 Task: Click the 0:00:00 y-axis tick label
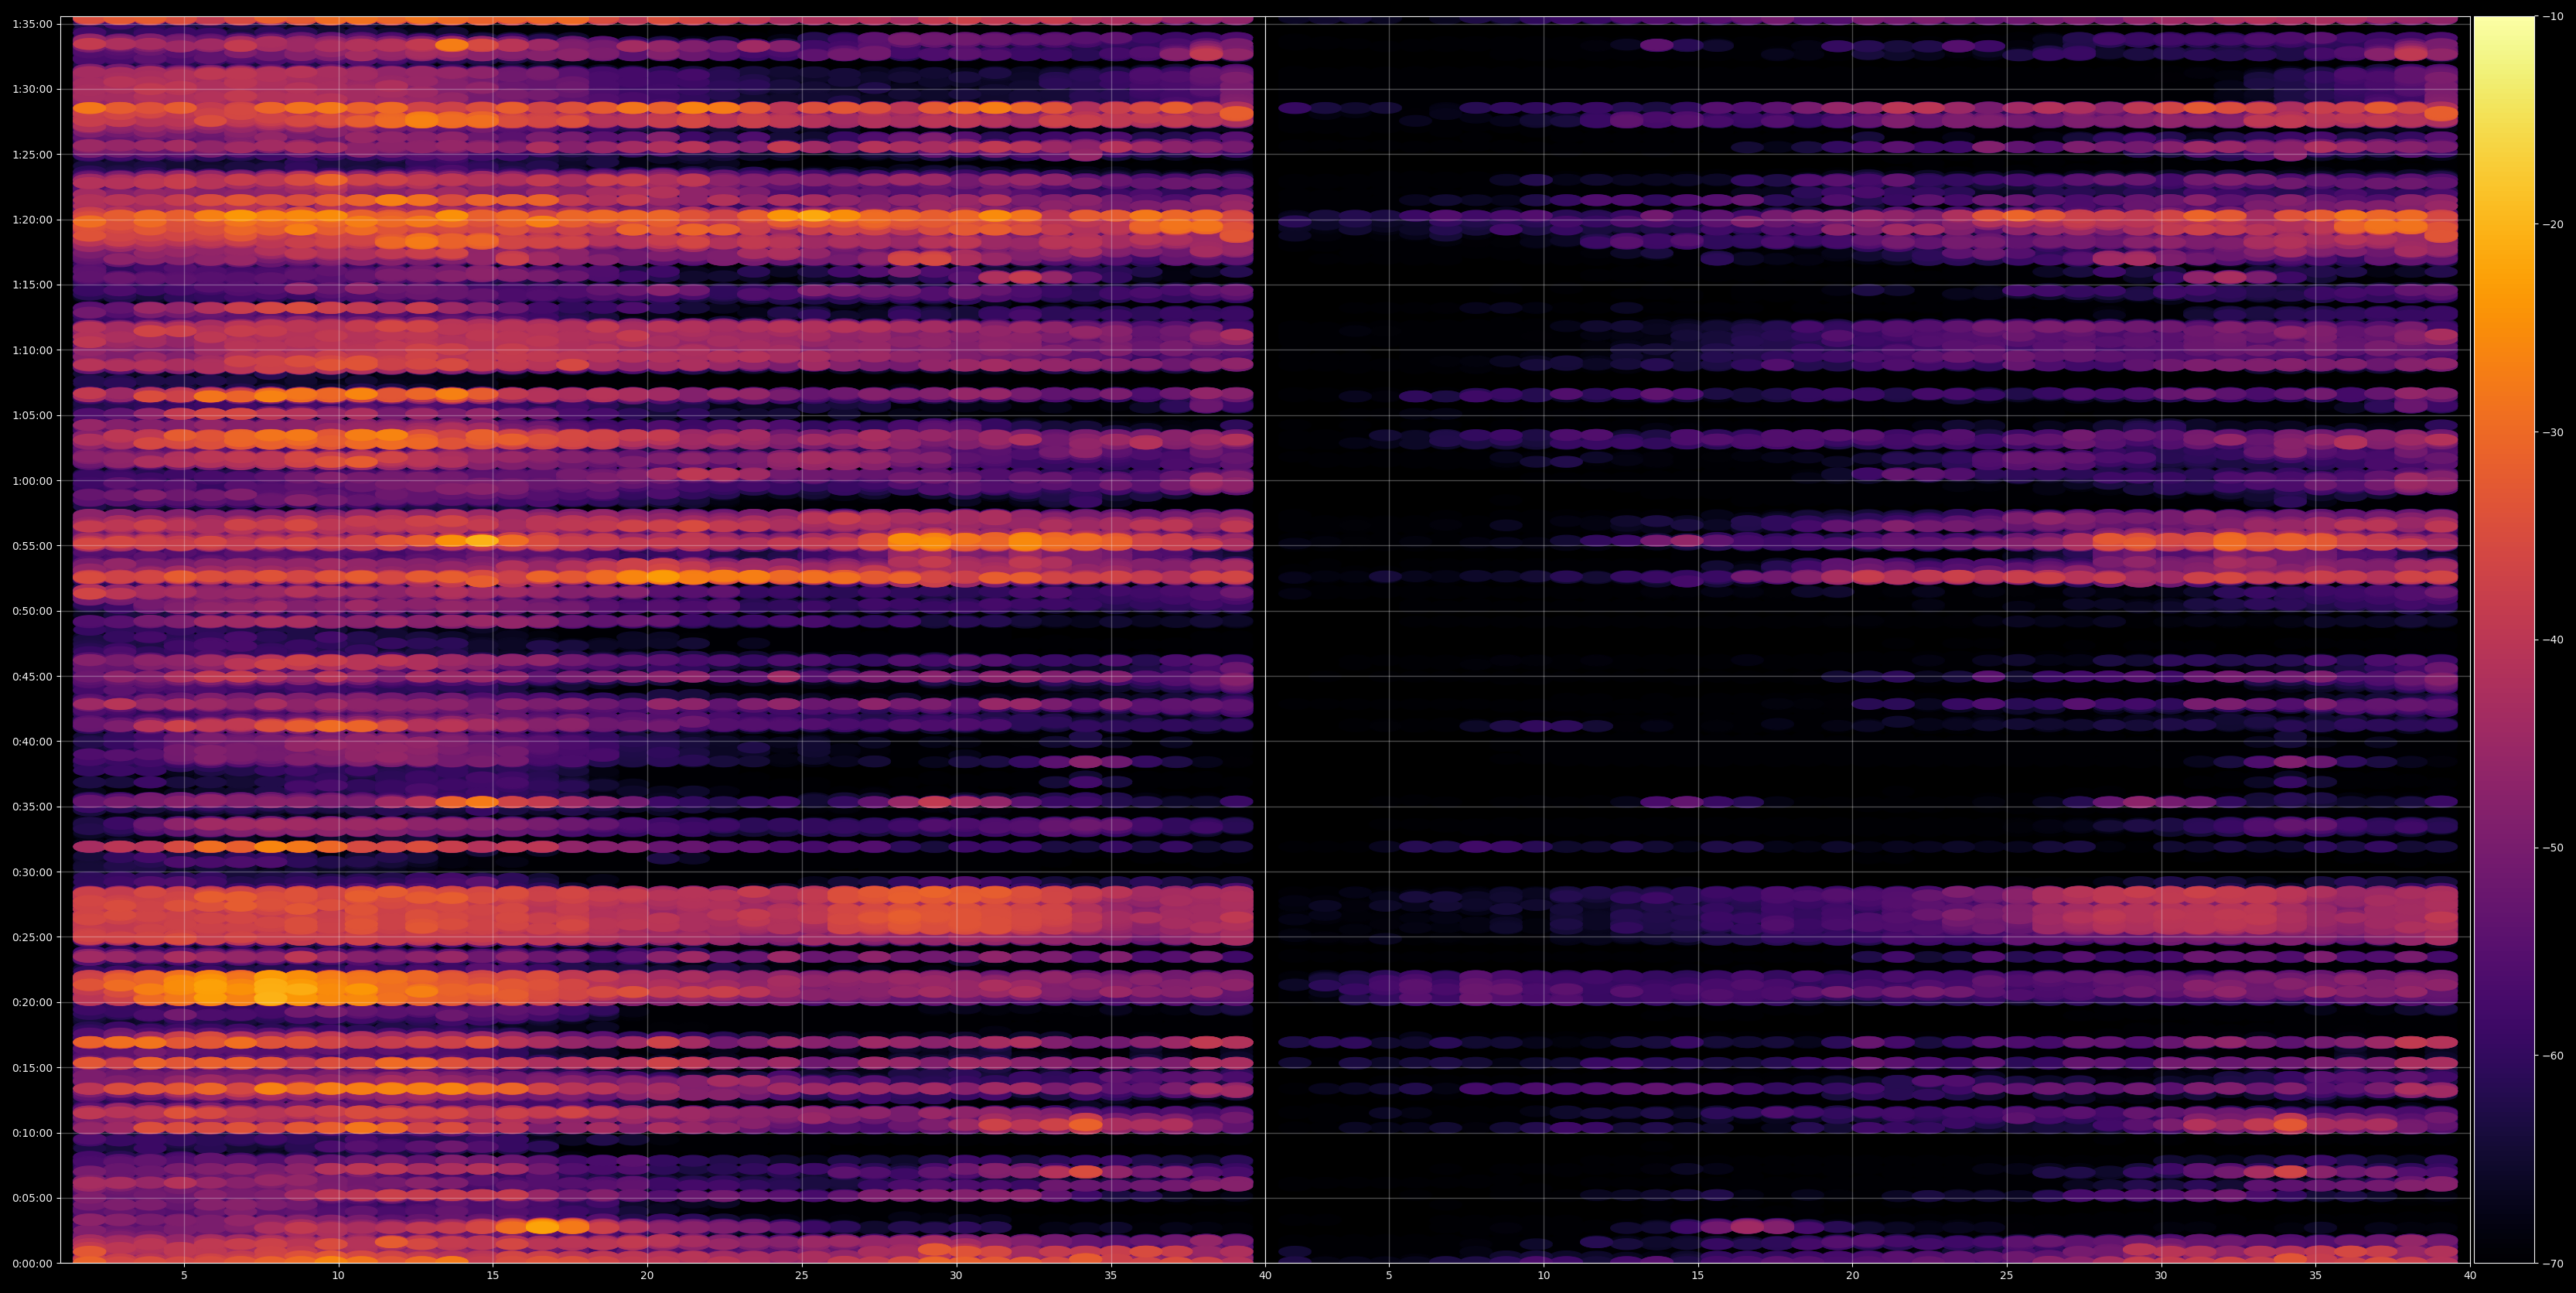pyautogui.click(x=32, y=1263)
